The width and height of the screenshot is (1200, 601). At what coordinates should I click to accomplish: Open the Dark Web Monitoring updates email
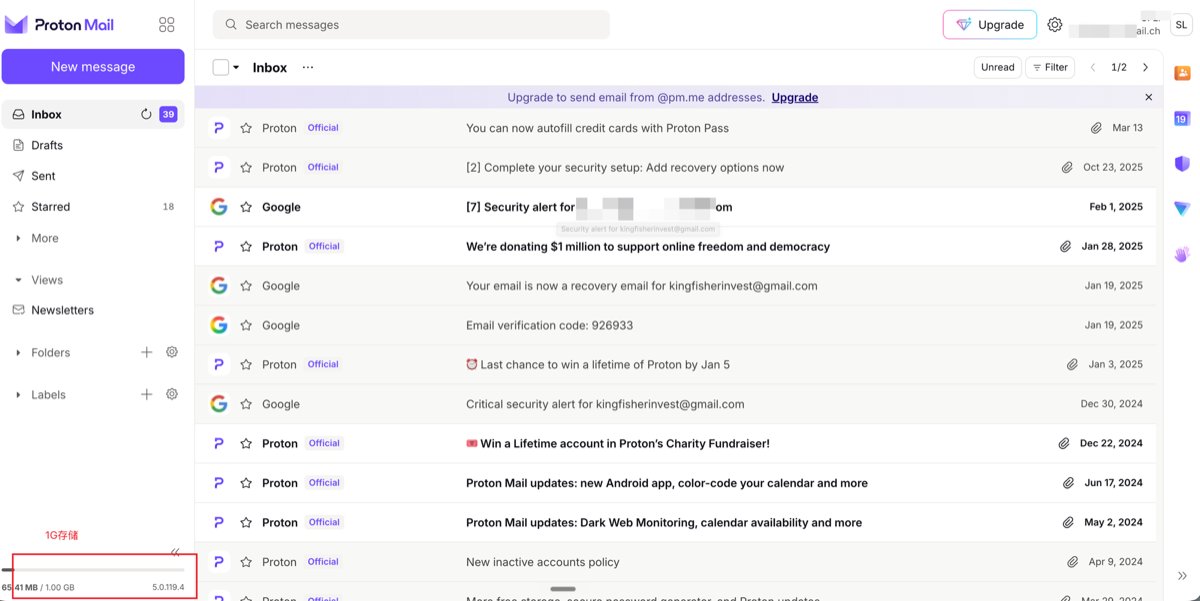click(676, 522)
